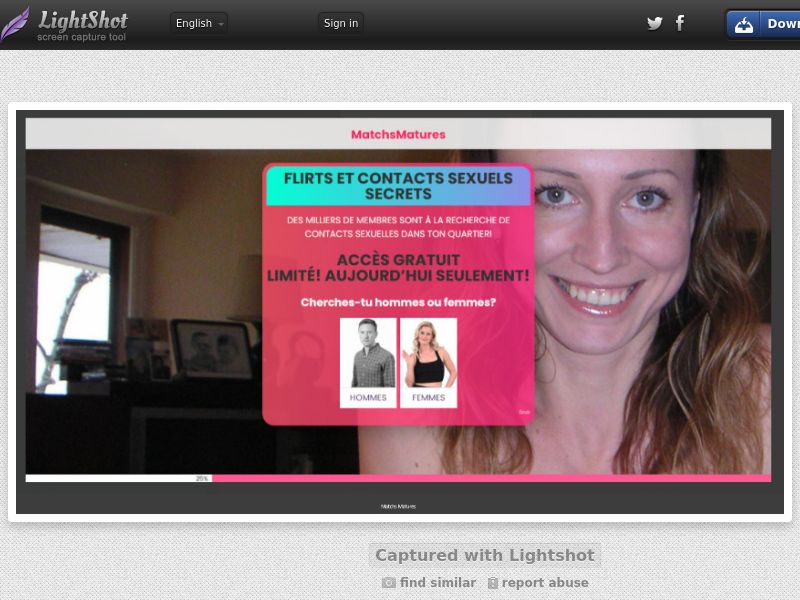Click the Captured with Lightshot heading
Screen dimensions: 800x600
(x=485, y=556)
